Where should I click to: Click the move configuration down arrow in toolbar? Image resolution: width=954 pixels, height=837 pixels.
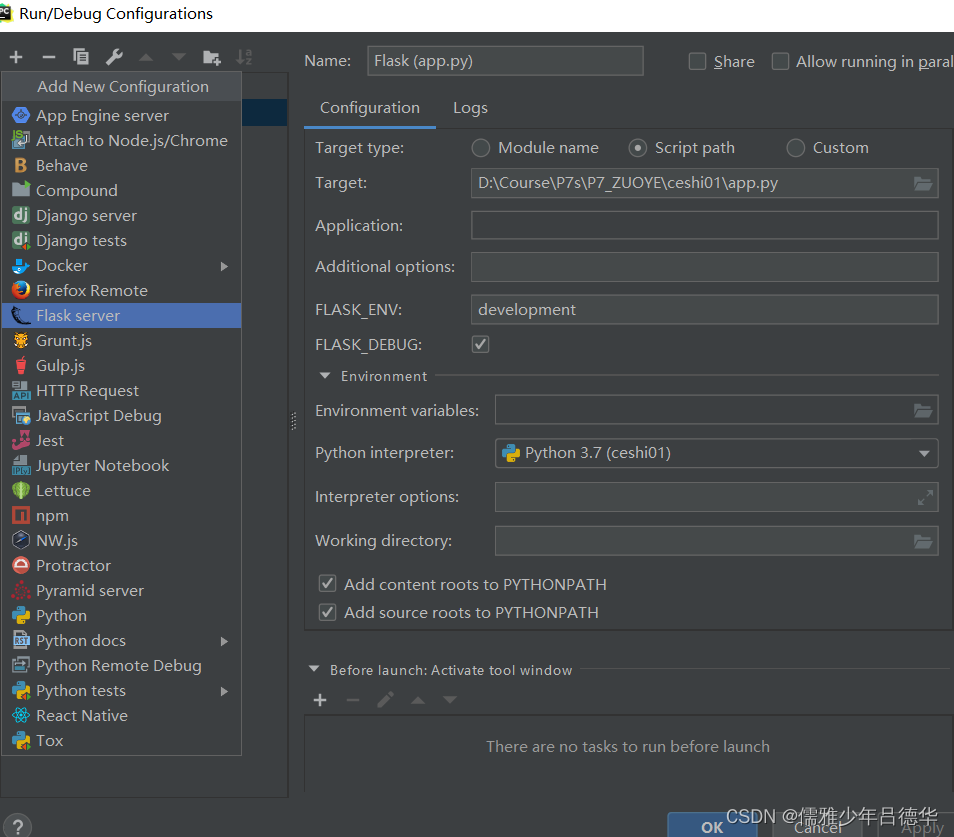tap(178, 57)
